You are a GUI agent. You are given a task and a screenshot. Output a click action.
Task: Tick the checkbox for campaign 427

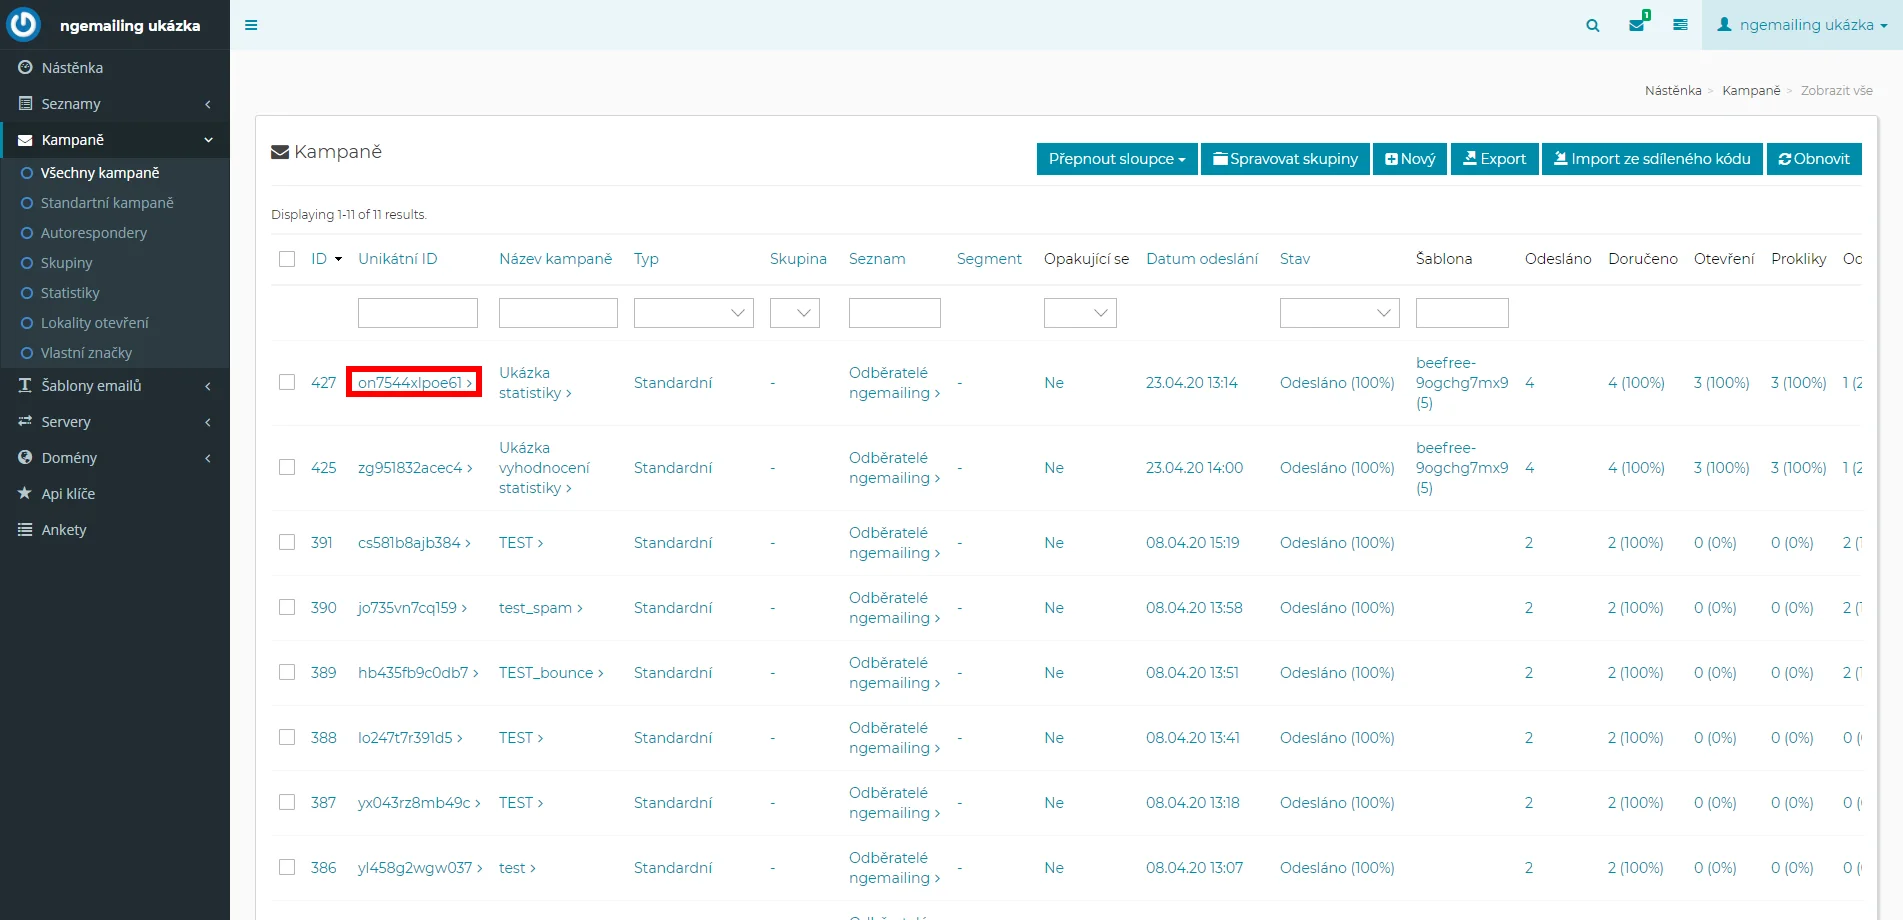click(x=287, y=382)
